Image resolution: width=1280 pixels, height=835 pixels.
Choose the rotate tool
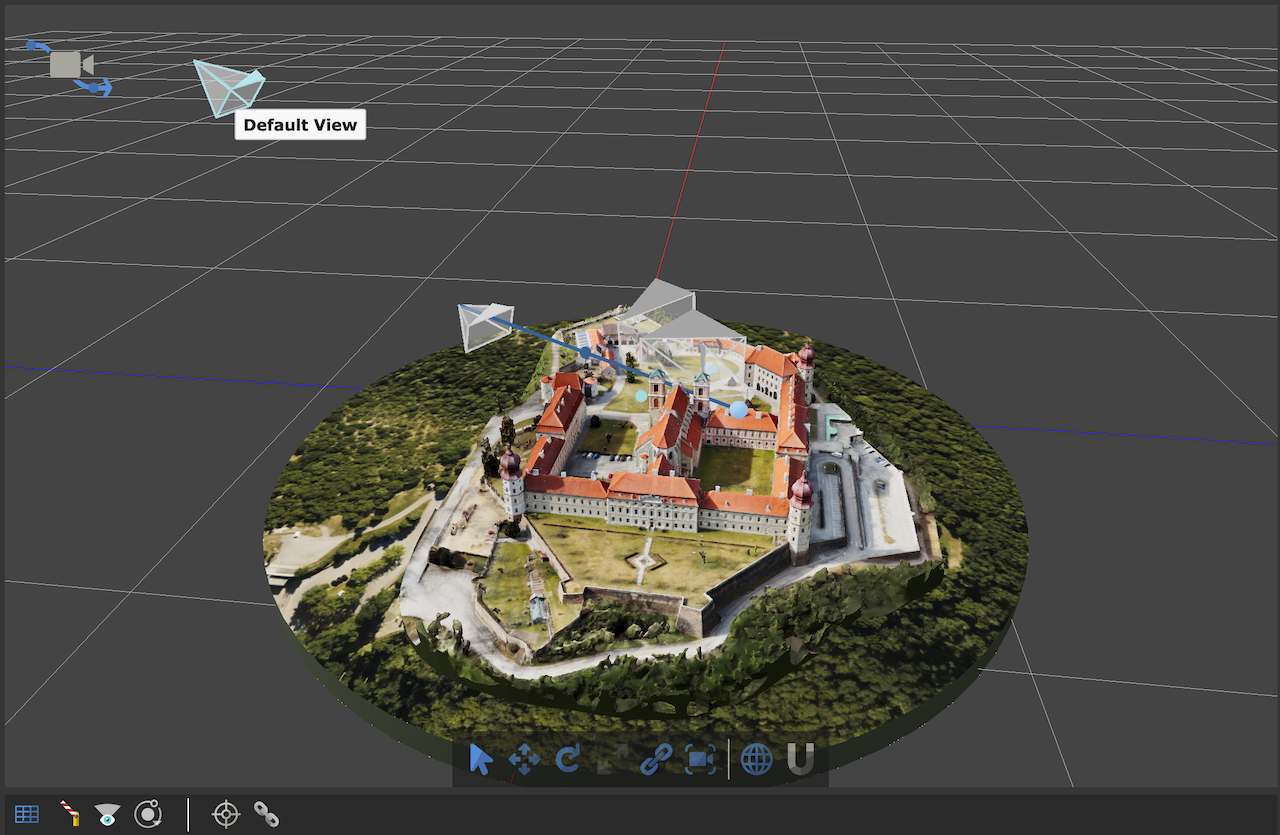(567, 760)
